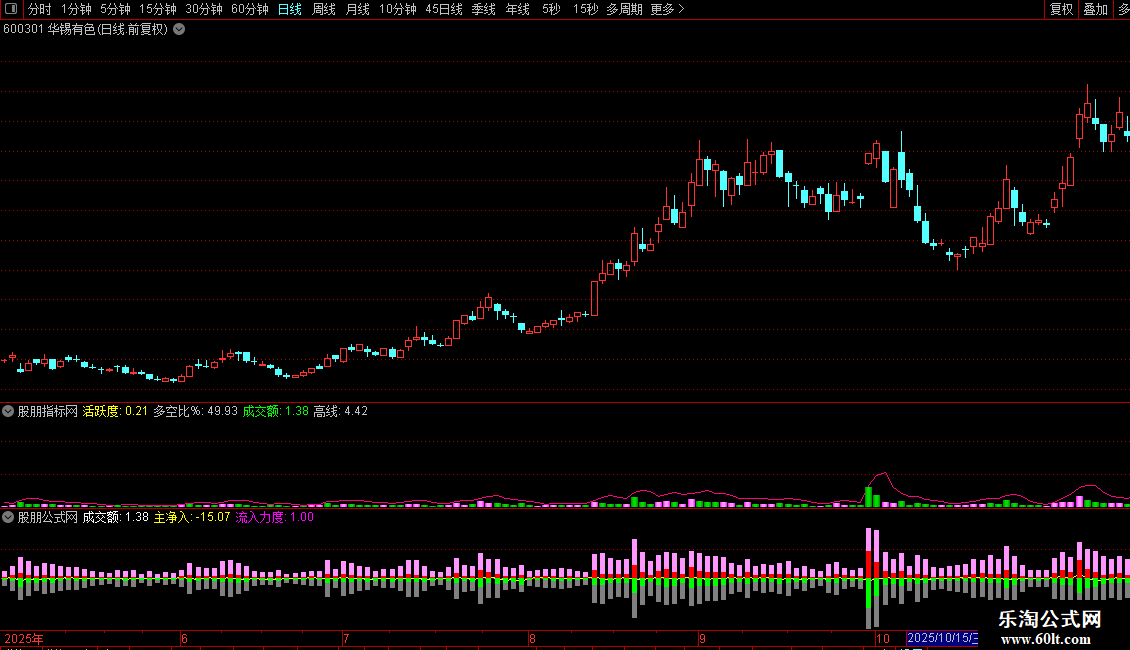Switch to 周线 weekly chart

(324, 9)
